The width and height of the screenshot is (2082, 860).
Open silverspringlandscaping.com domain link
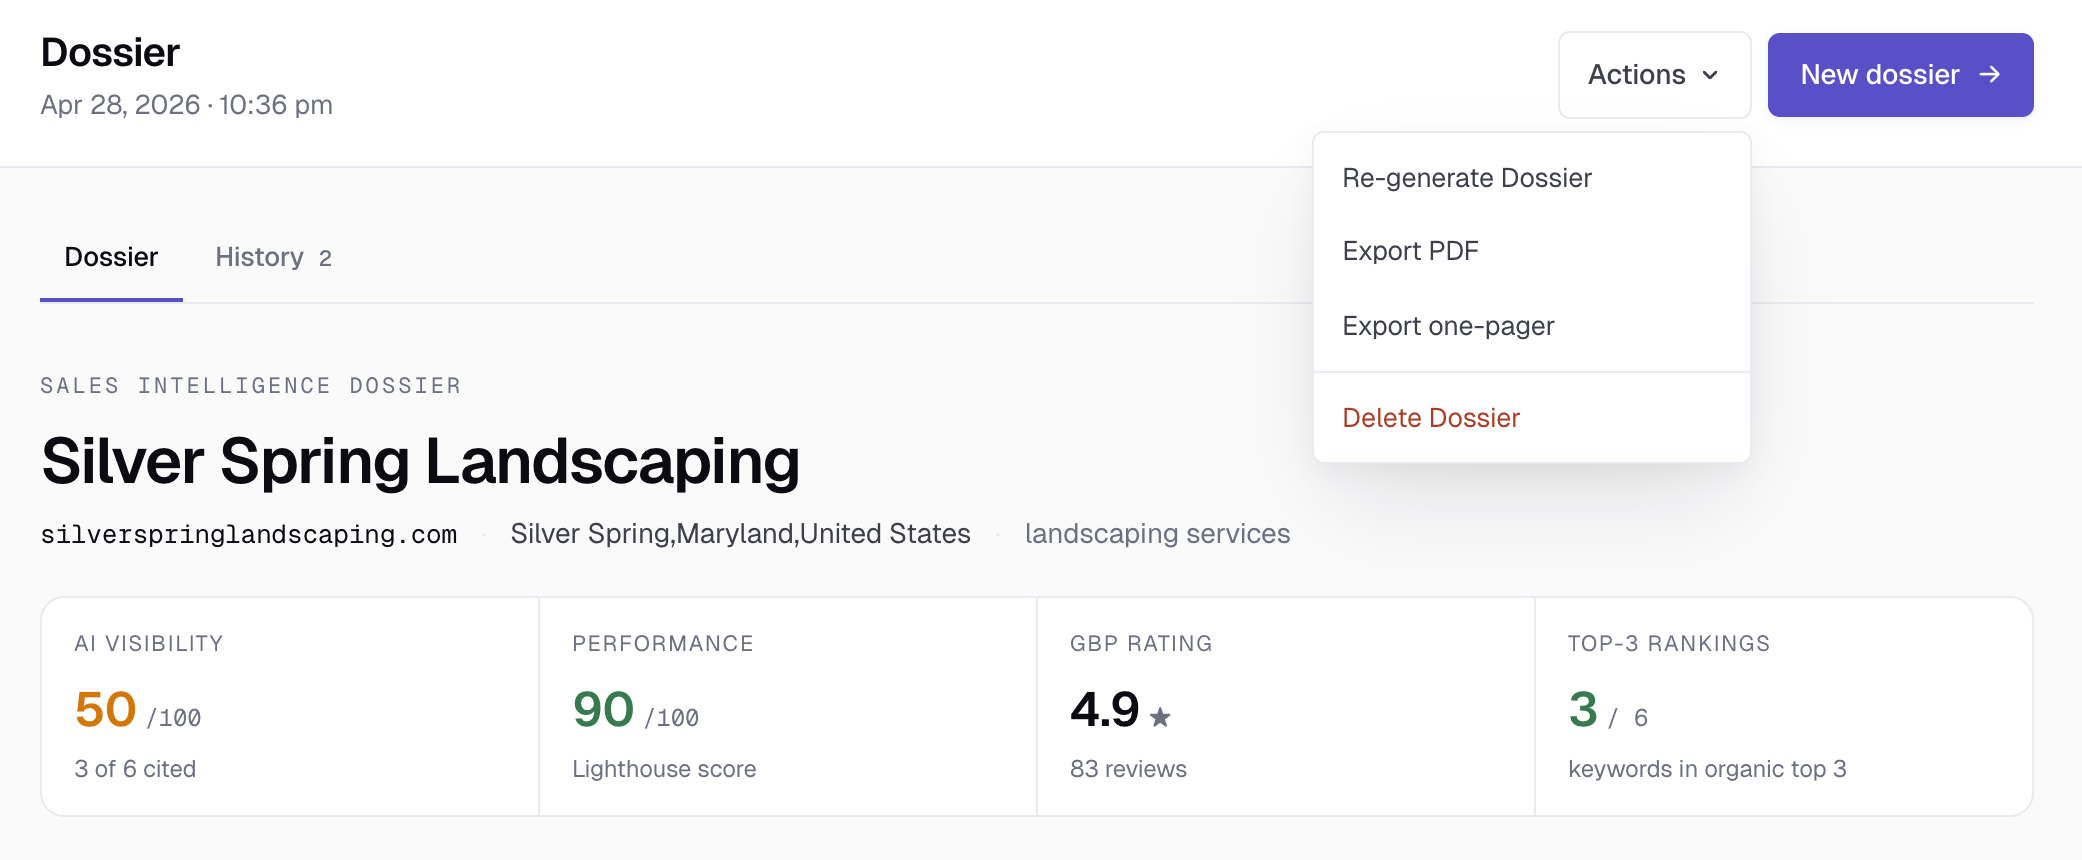249,534
